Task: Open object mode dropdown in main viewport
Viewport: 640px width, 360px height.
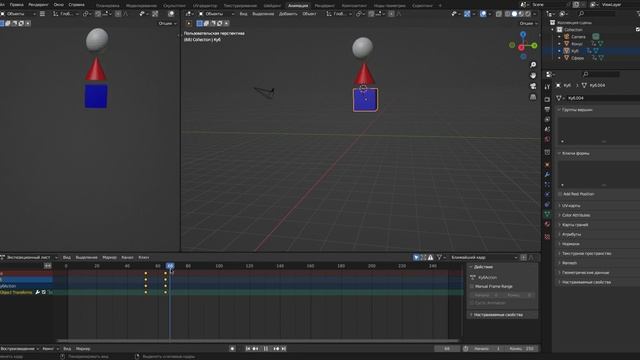Action: [x=216, y=14]
